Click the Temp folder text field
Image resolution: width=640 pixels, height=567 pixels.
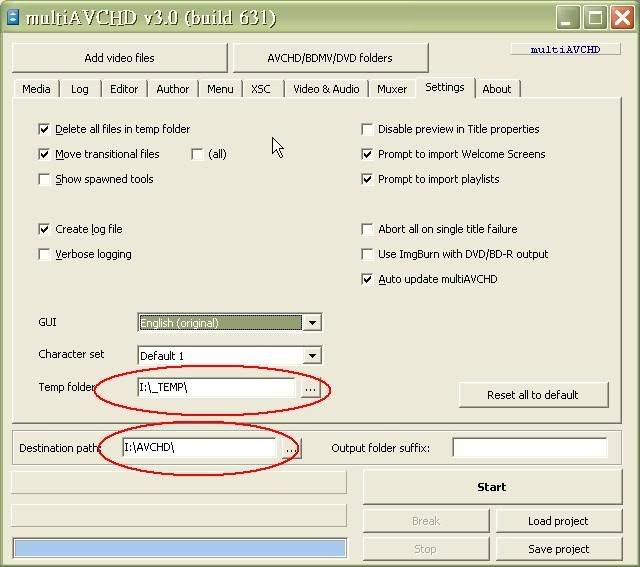[216, 387]
